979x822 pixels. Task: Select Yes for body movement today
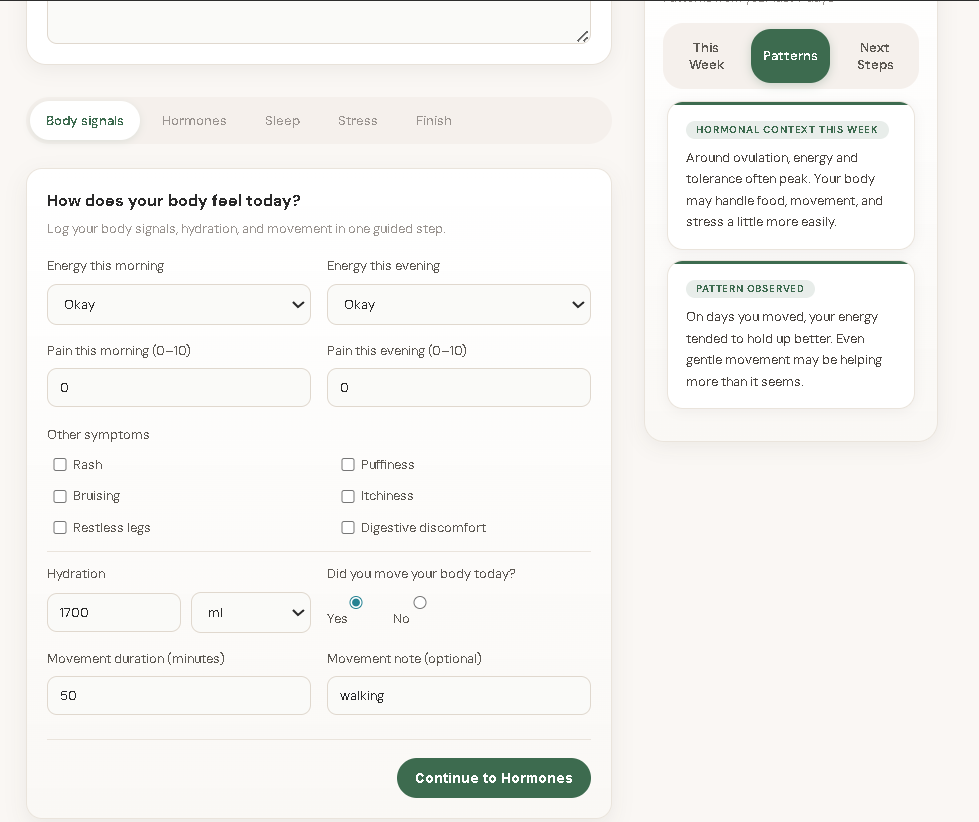tap(356, 602)
